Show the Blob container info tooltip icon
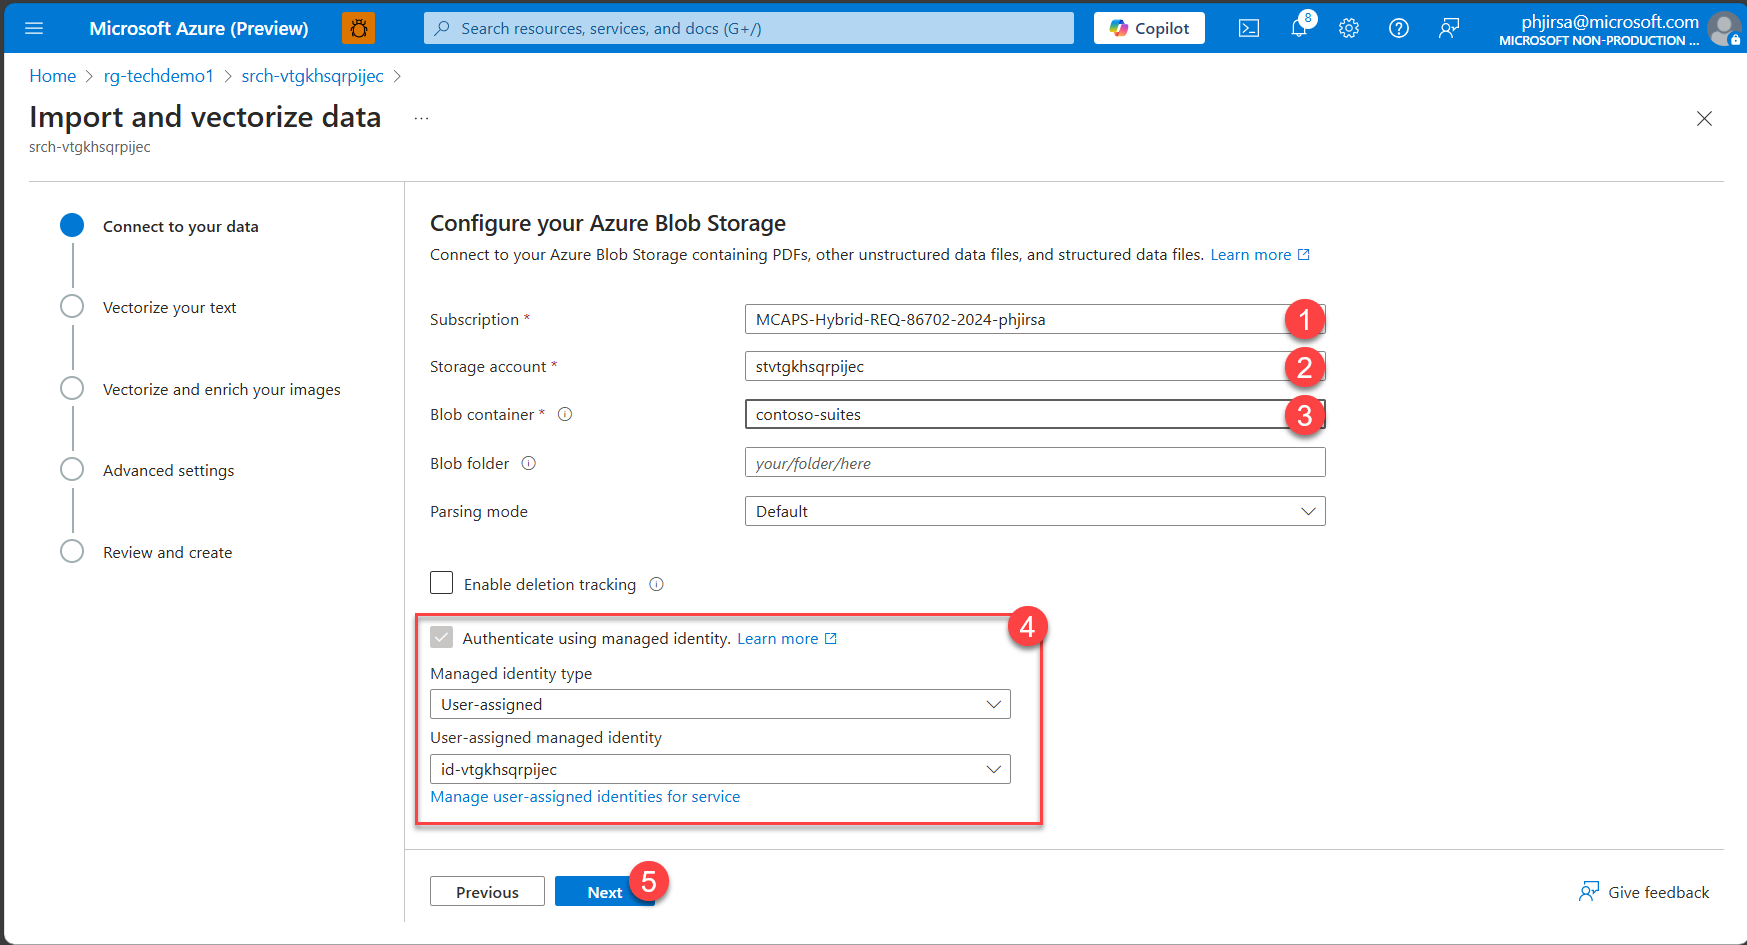This screenshot has height=945, width=1747. coord(565,413)
